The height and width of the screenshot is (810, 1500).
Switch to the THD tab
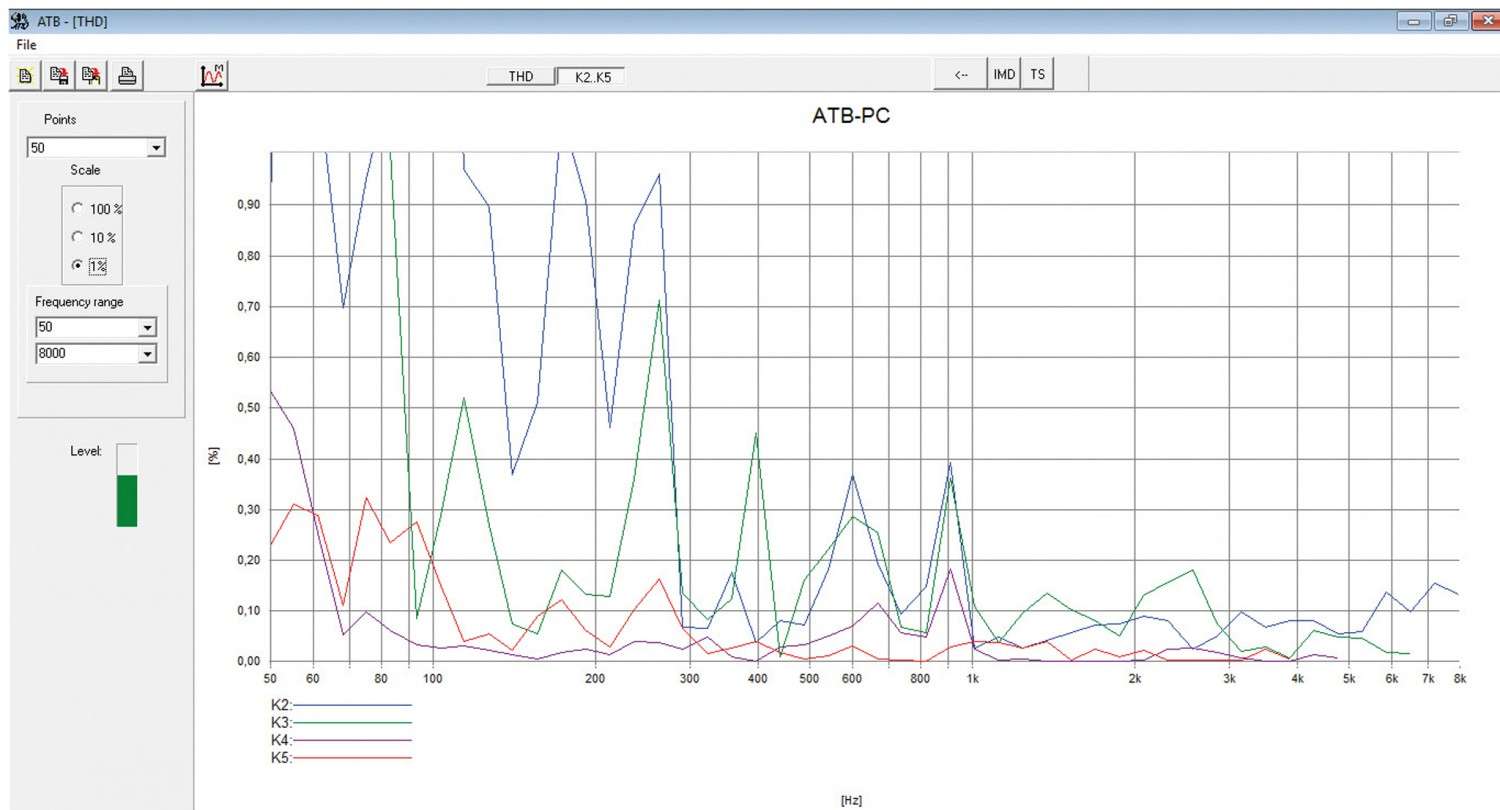coord(520,76)
